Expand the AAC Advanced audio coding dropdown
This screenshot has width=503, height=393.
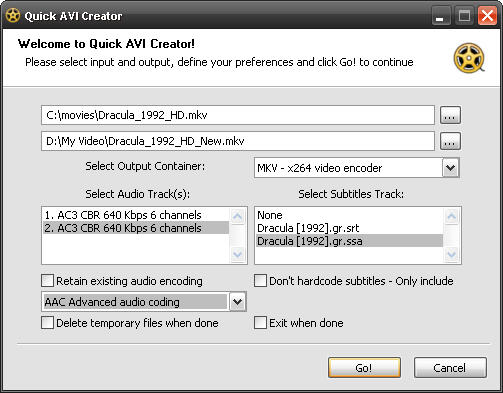click(x=237, y=302)
